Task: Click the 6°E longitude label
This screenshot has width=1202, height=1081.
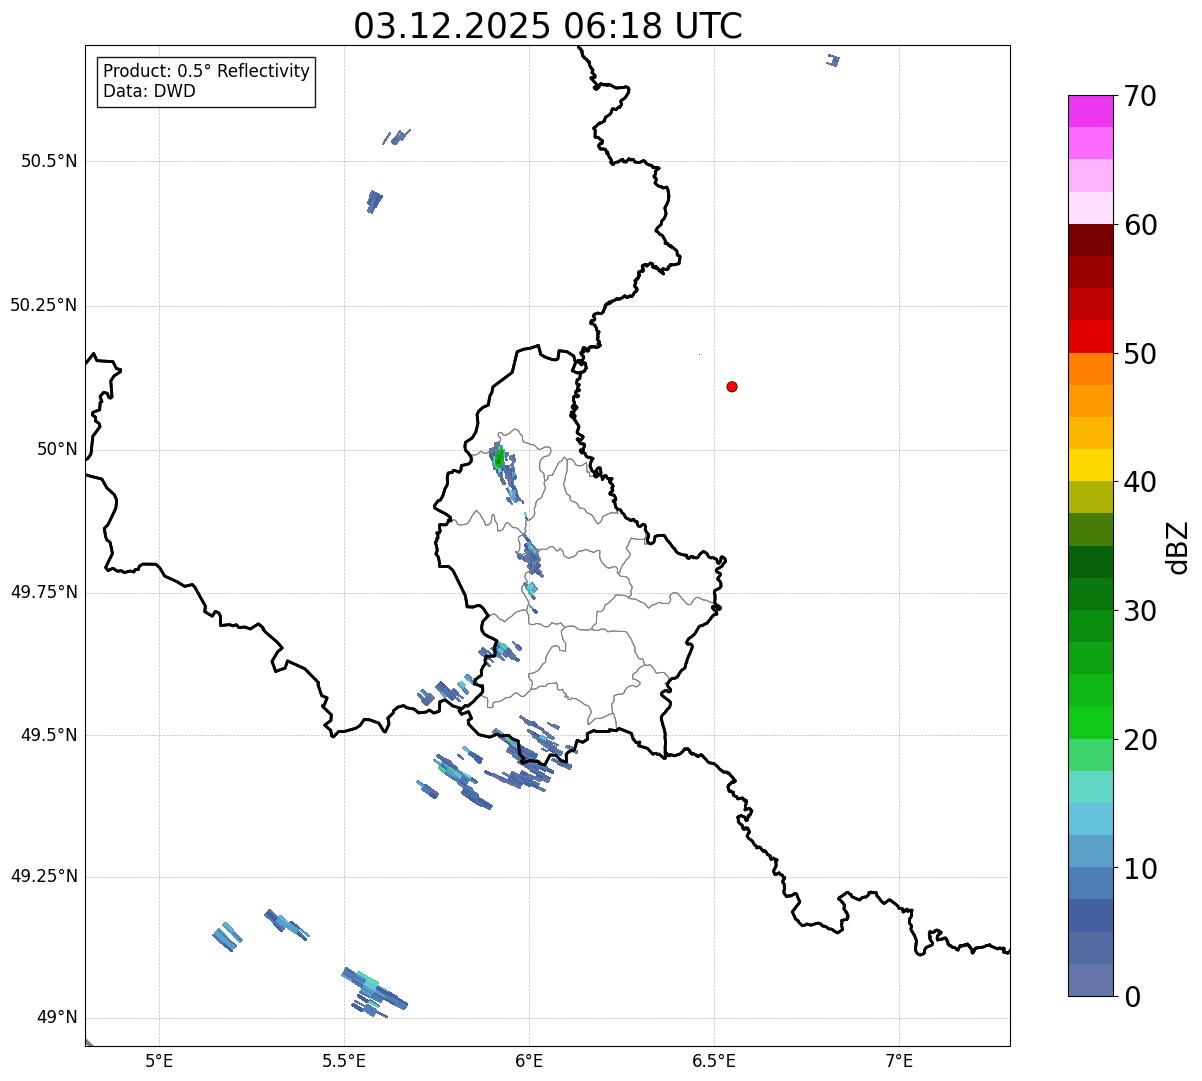Action: [x=529, y=1061]
